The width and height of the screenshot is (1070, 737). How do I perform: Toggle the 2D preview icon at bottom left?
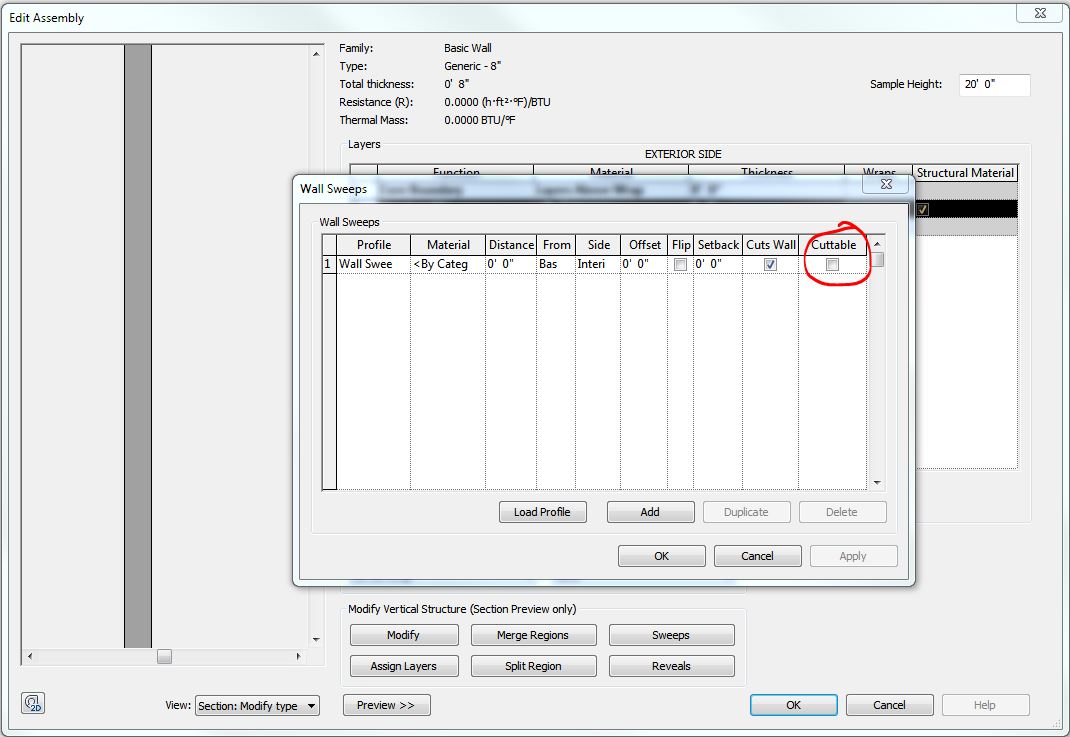pos(33,703)
